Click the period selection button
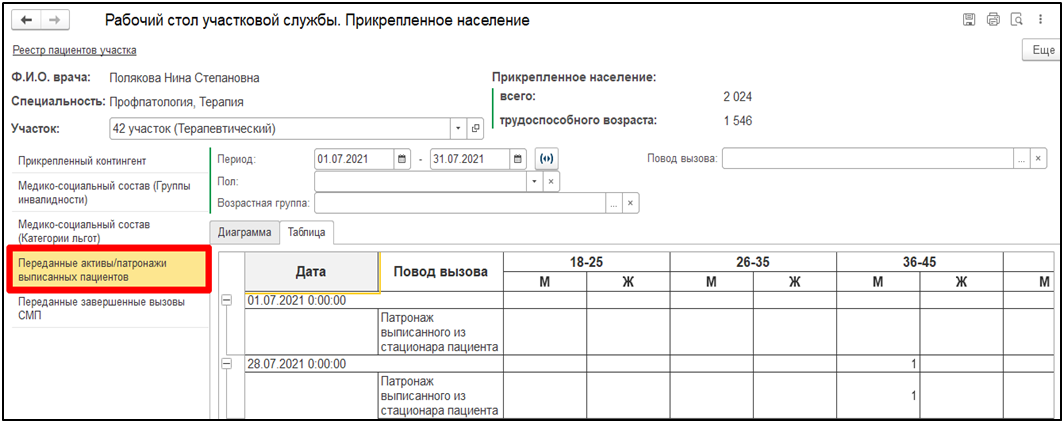 (x=546, y=159)
